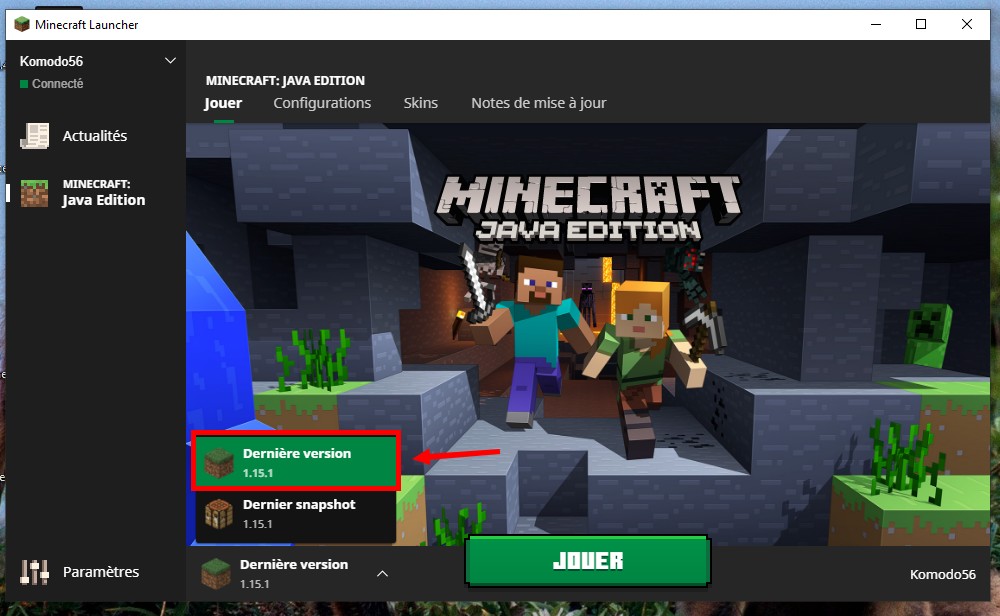Select Minecraft: Java Edition in sidebar
The height and width of the screenshot is (616, 1000).
[96, 193]
